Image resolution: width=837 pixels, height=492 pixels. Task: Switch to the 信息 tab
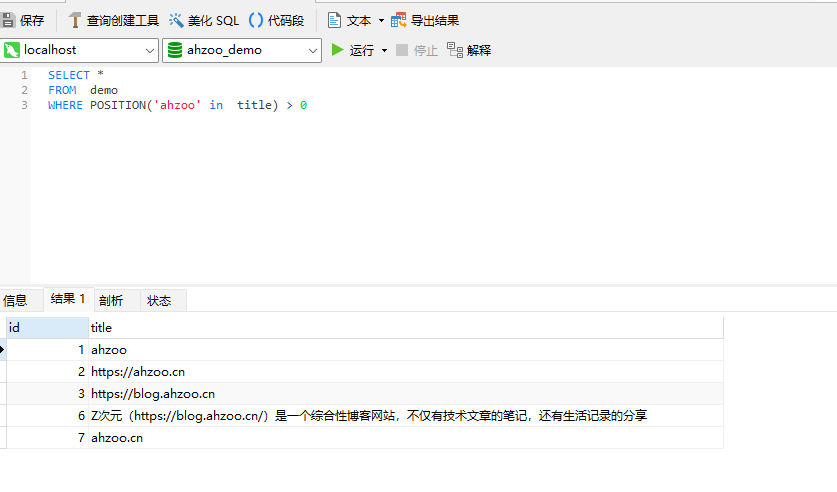tap(15, 300)
